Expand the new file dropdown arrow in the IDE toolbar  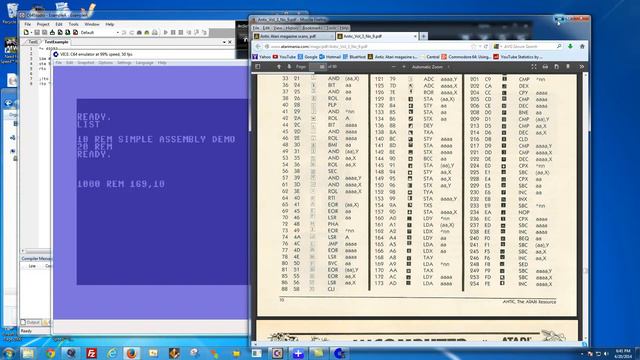click(31, 32)
